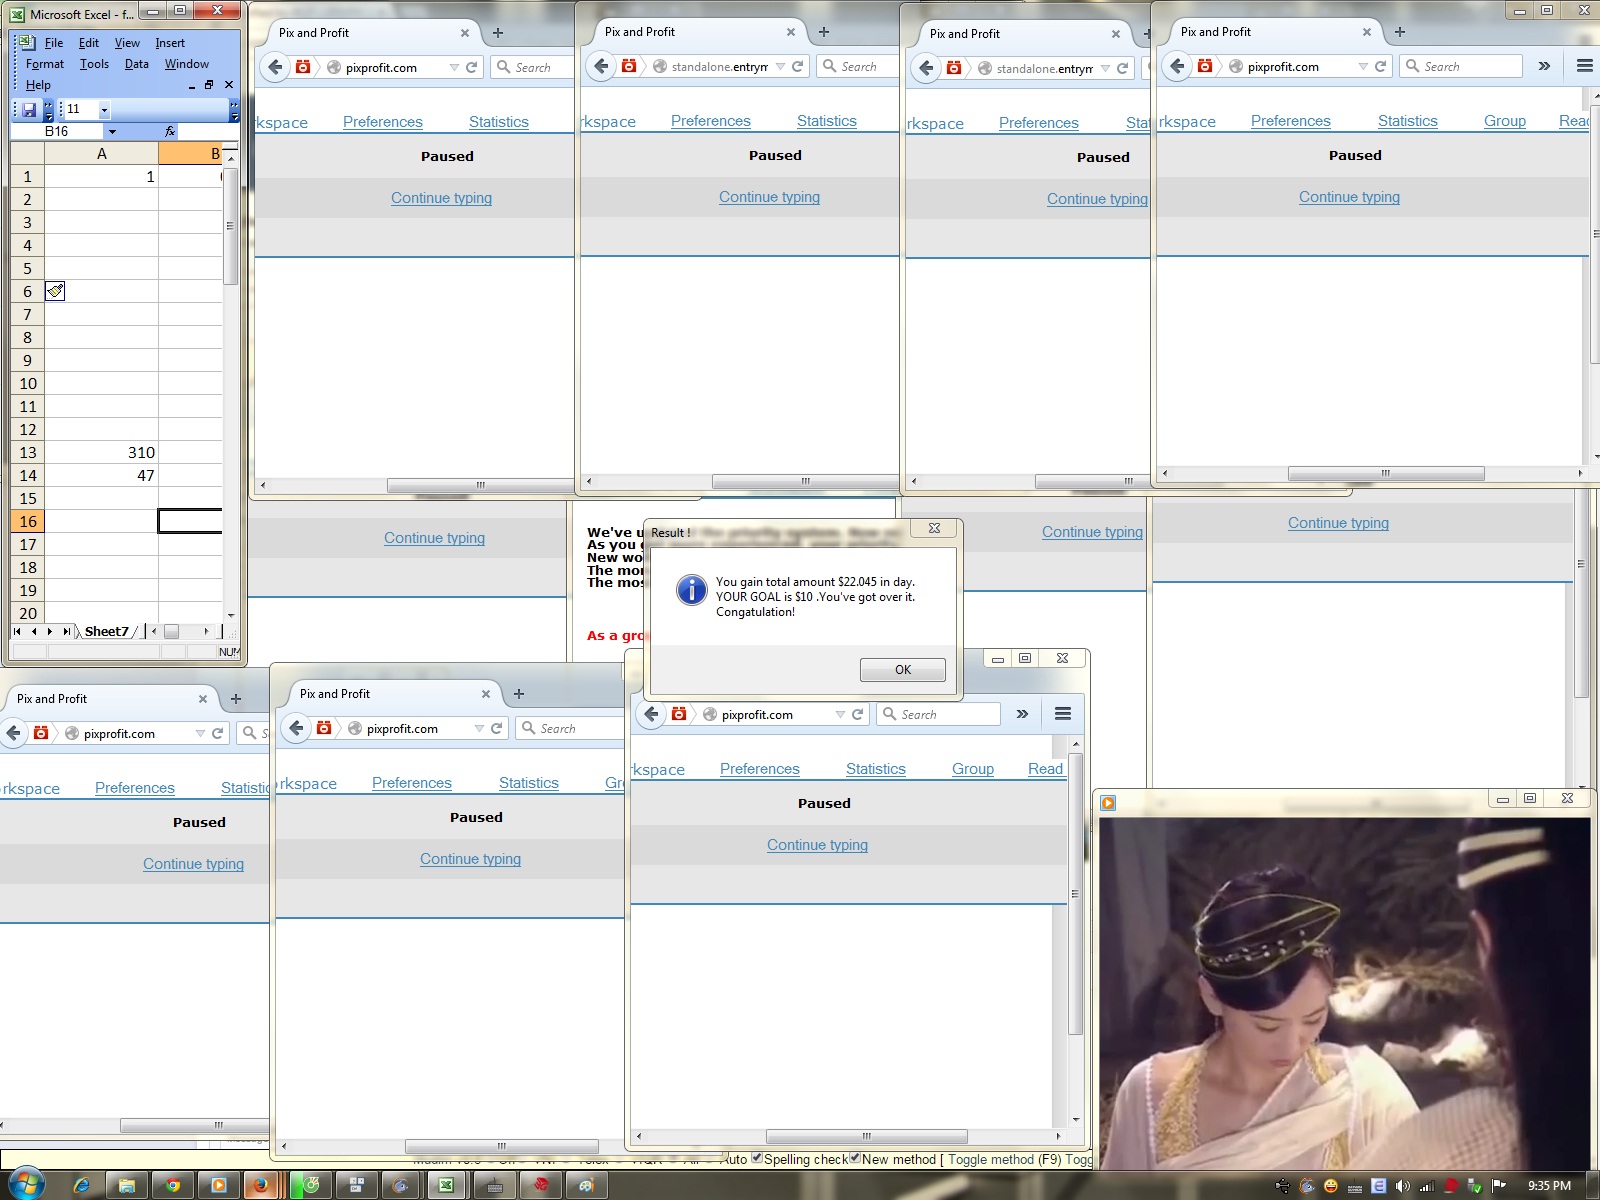Screen dimensions: 1600x1200
Task: Click OK in the Result dialog
Action: (x=903, y=670)
